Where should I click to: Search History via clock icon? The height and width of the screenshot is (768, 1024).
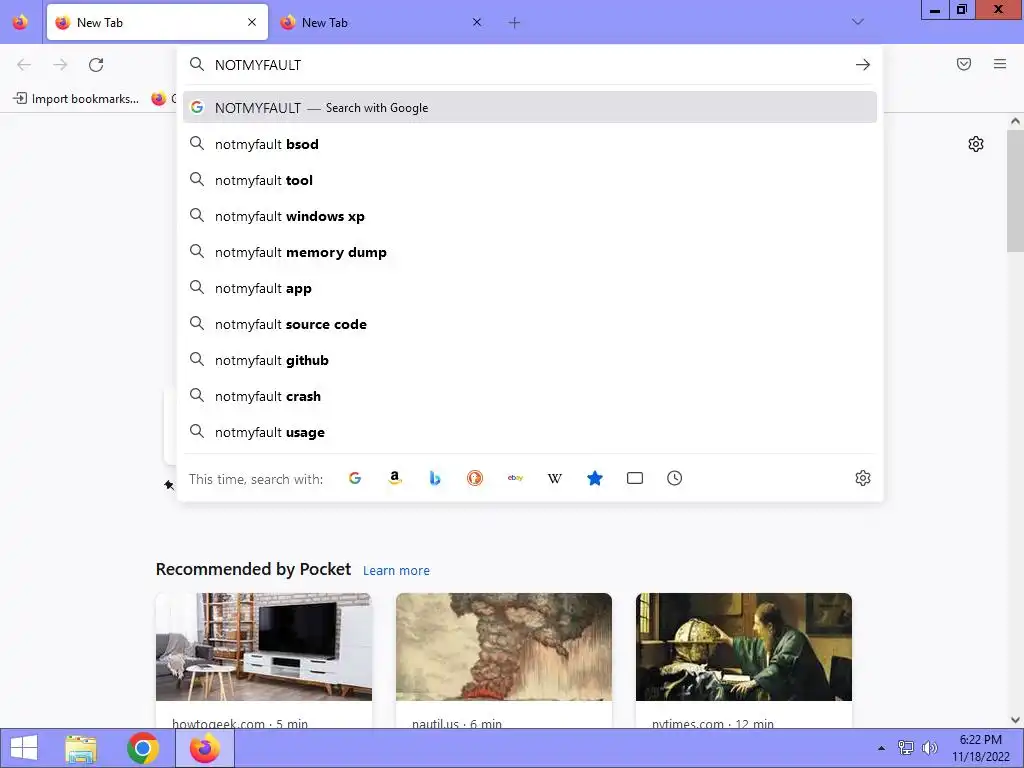(x=675, y=478)
